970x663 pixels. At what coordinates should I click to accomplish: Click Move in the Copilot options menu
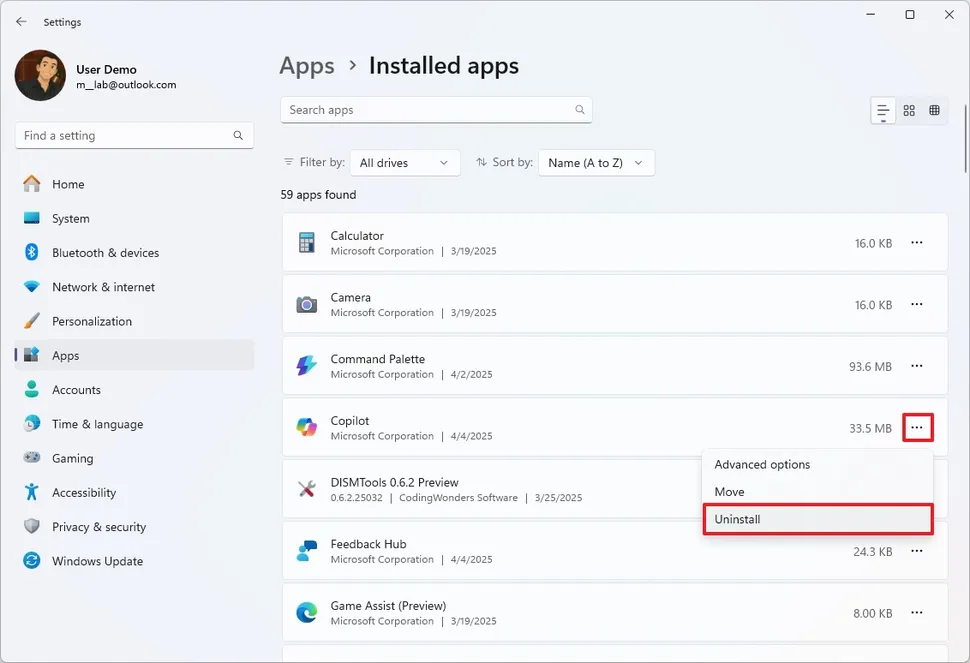[728, 492]
